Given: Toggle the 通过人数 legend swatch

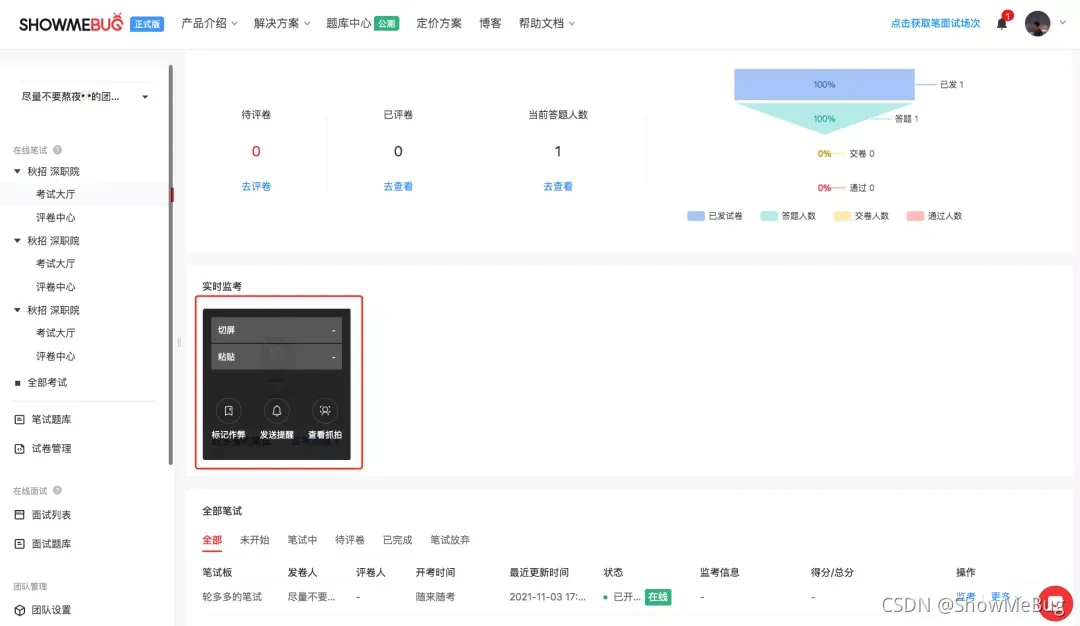Looking at the screenshot, I should point(915,216).
